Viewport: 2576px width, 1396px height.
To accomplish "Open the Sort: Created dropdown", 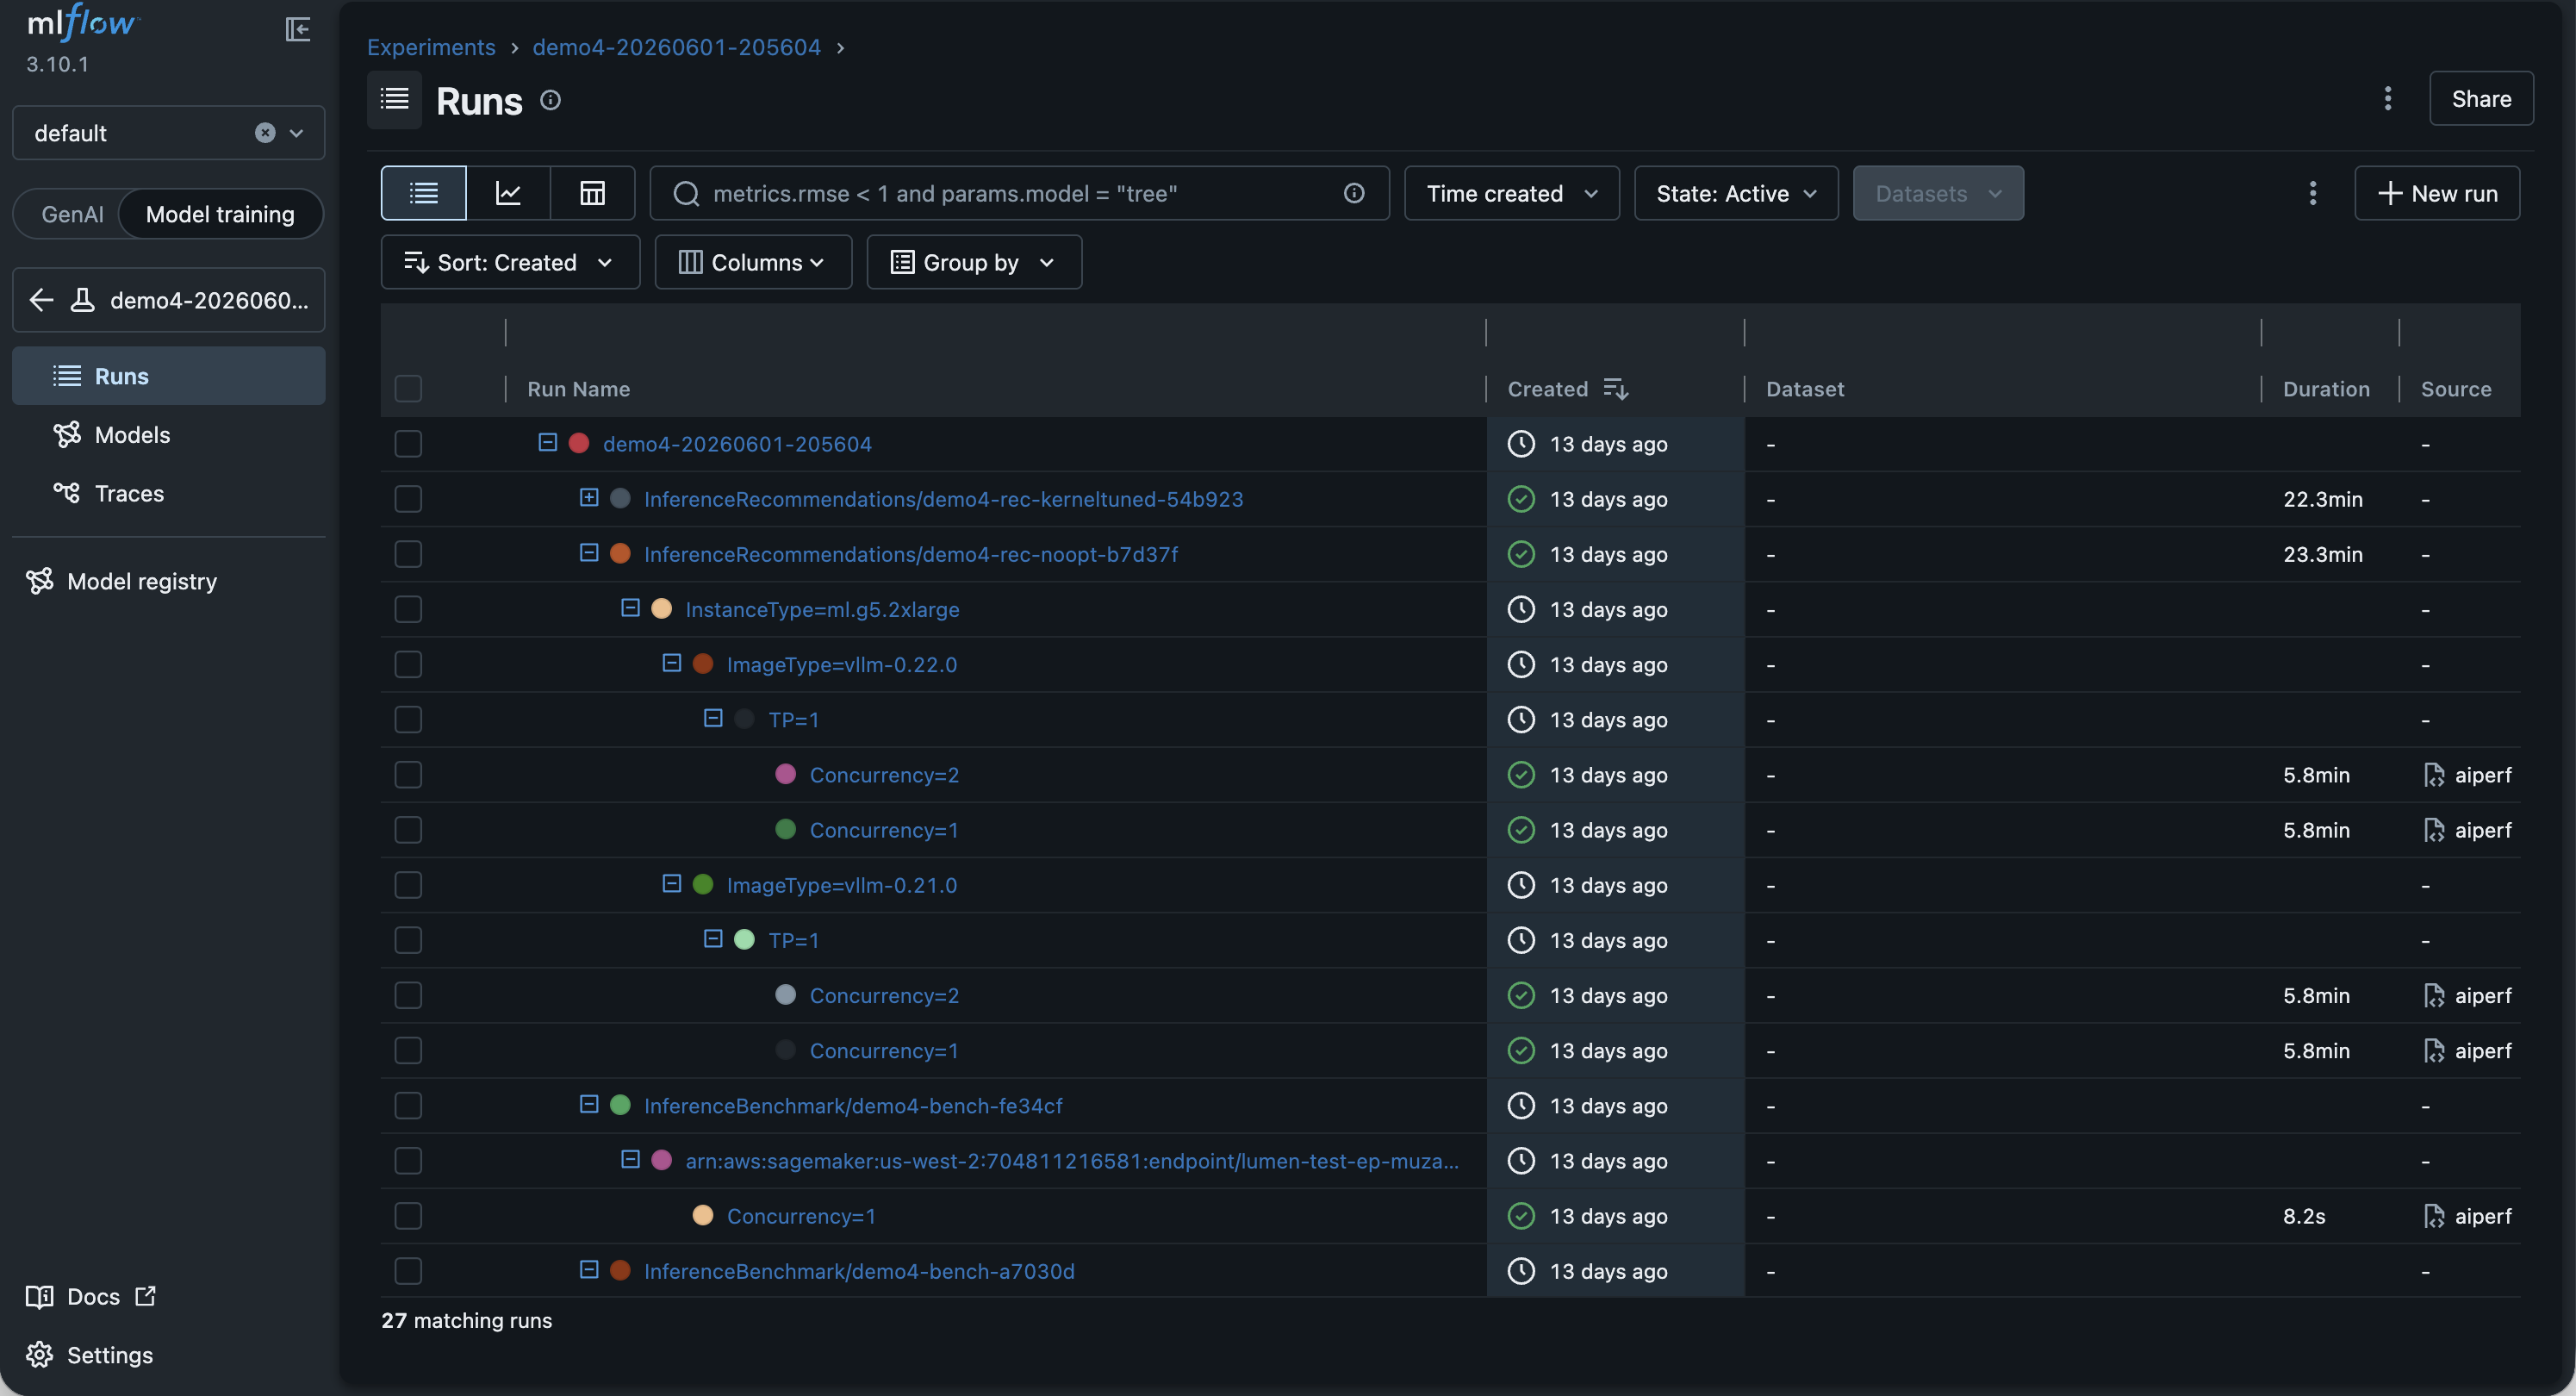I will pos(510,262).
